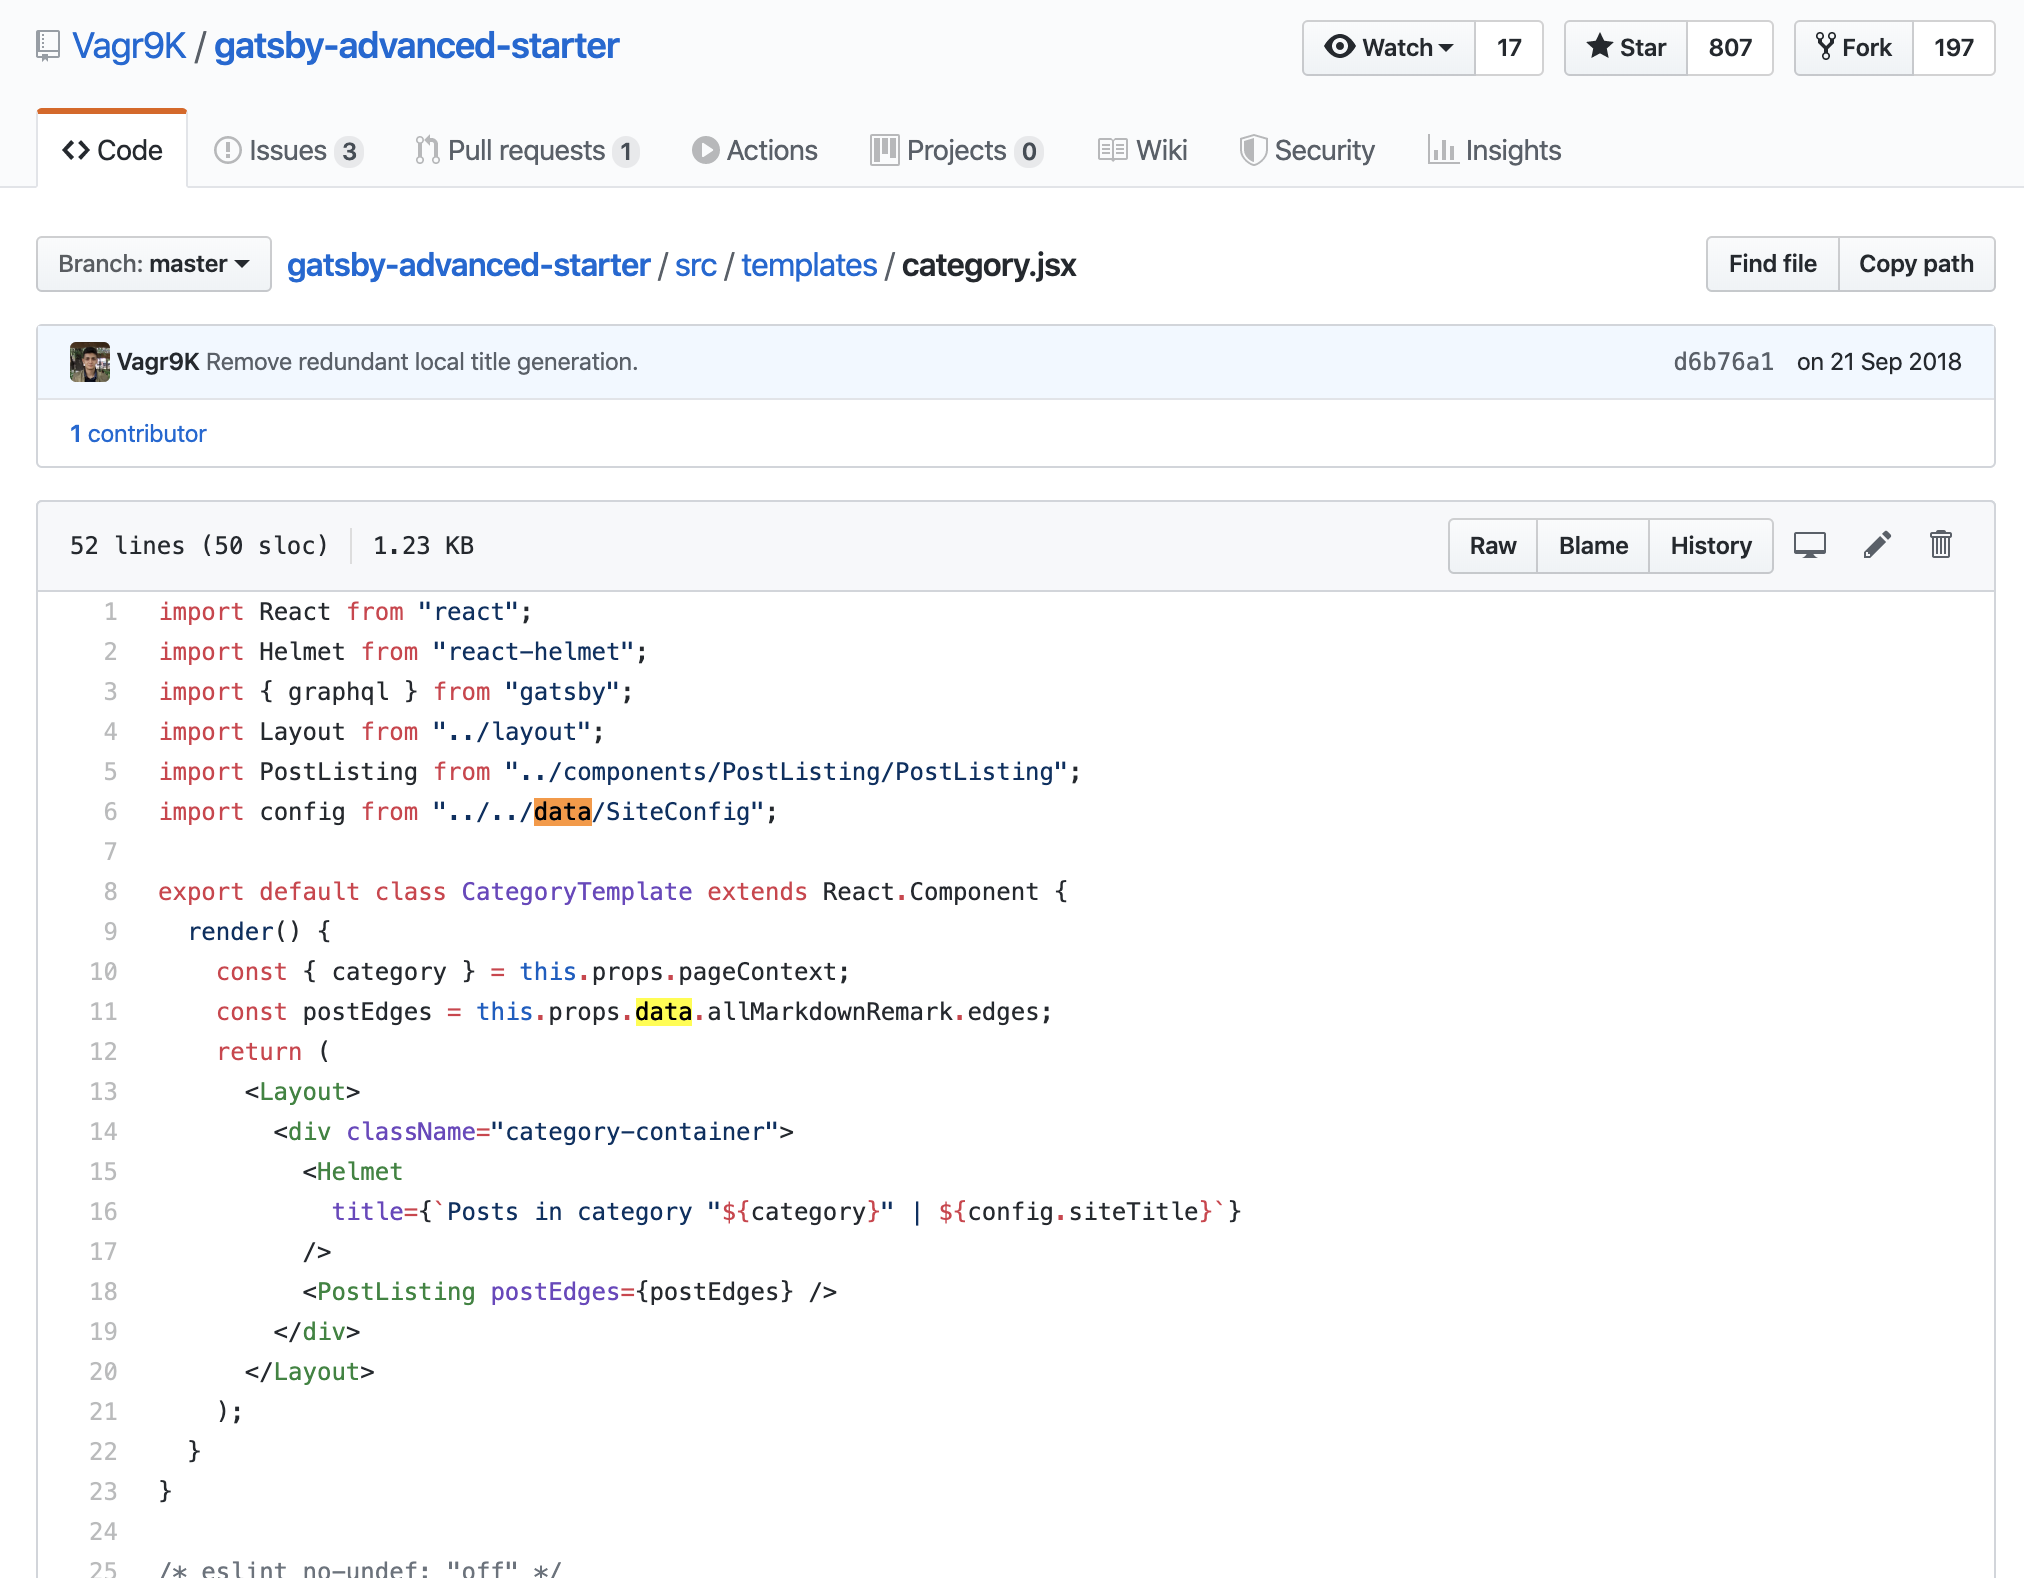Navigate to templates breadcrumb folder

(x=809, y=265)
